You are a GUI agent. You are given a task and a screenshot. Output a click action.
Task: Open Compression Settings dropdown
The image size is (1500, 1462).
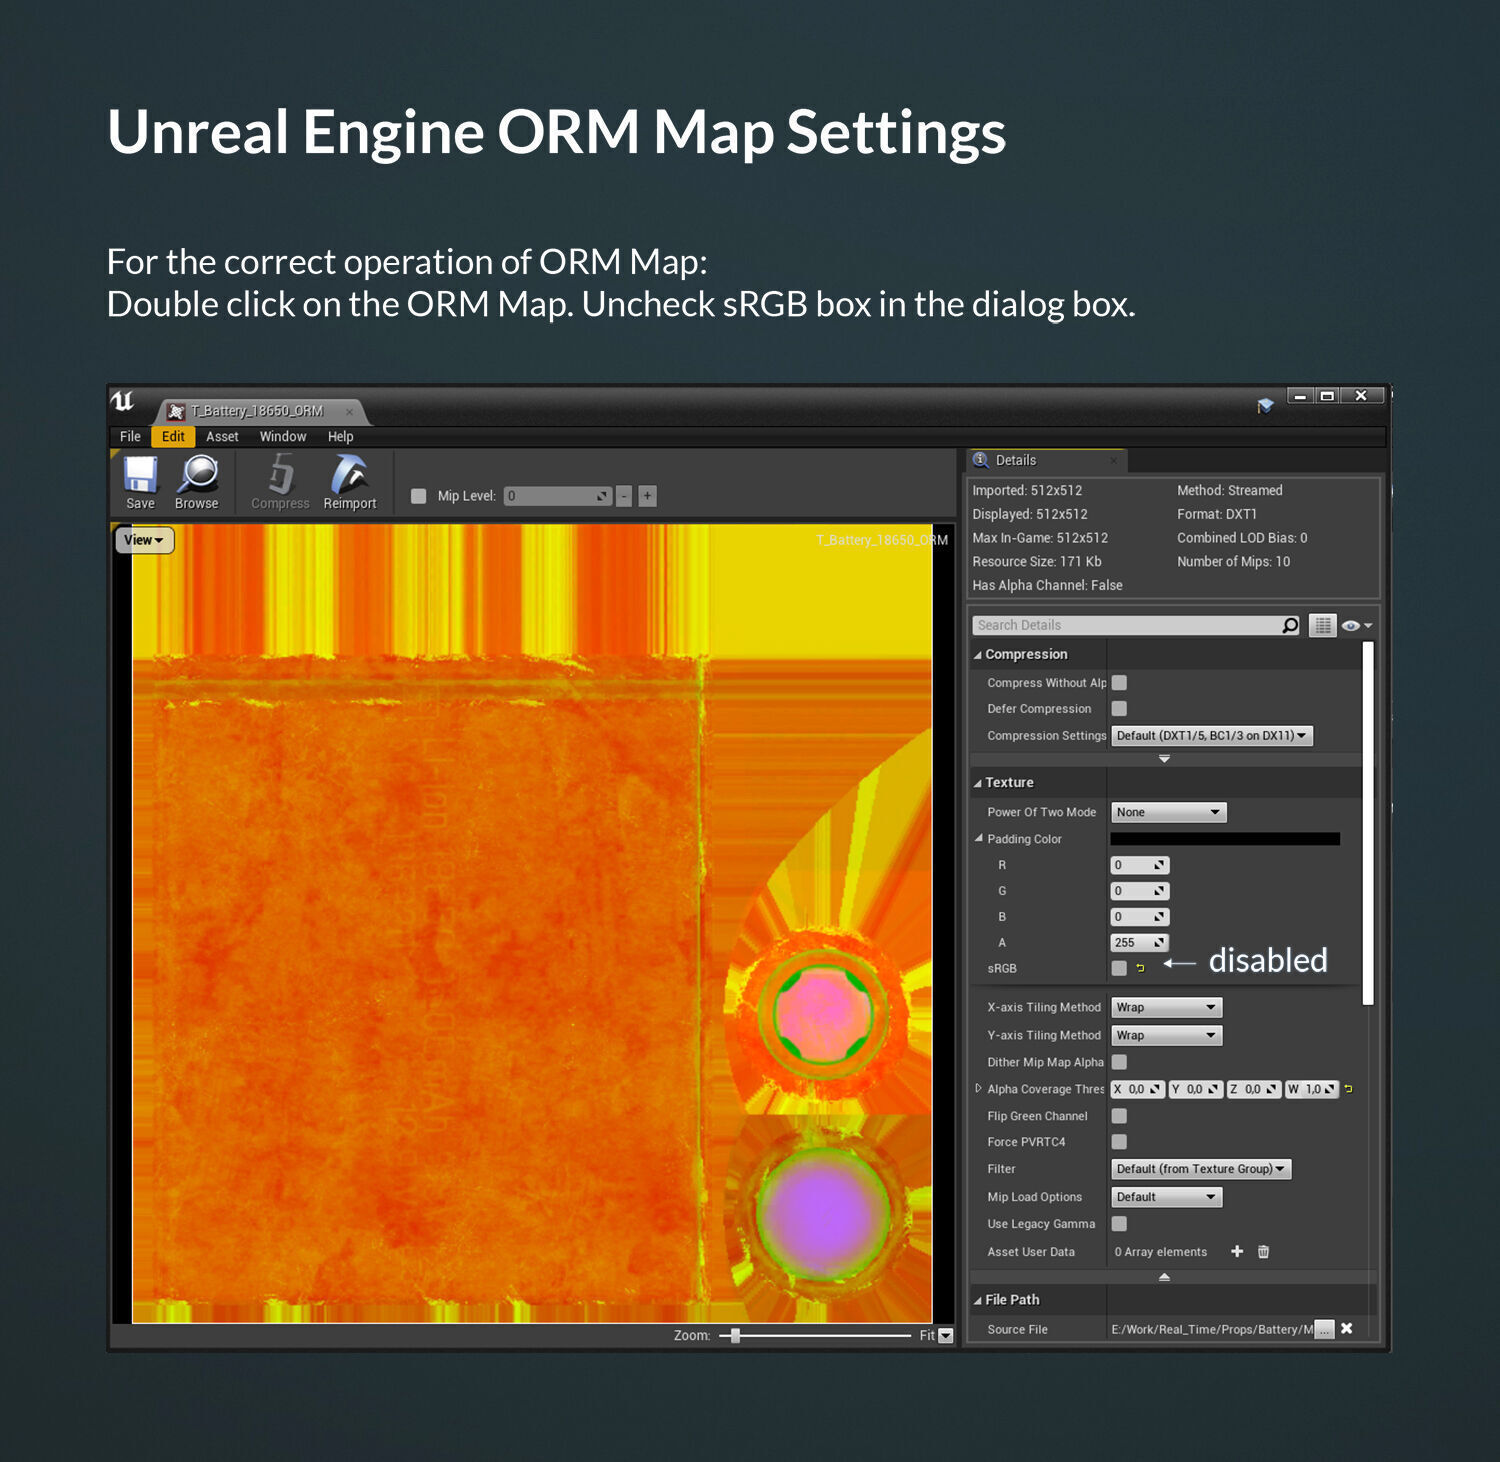pos(1211,735)
